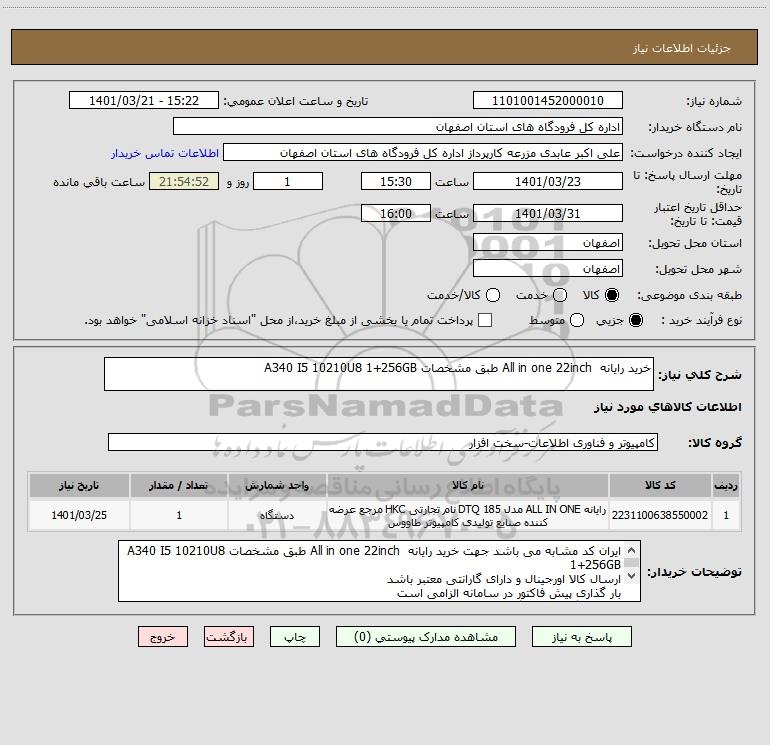Screen dimensions: 770x745
Task: Click the product name cell ALL IN ONE
Action: point(468,515)
